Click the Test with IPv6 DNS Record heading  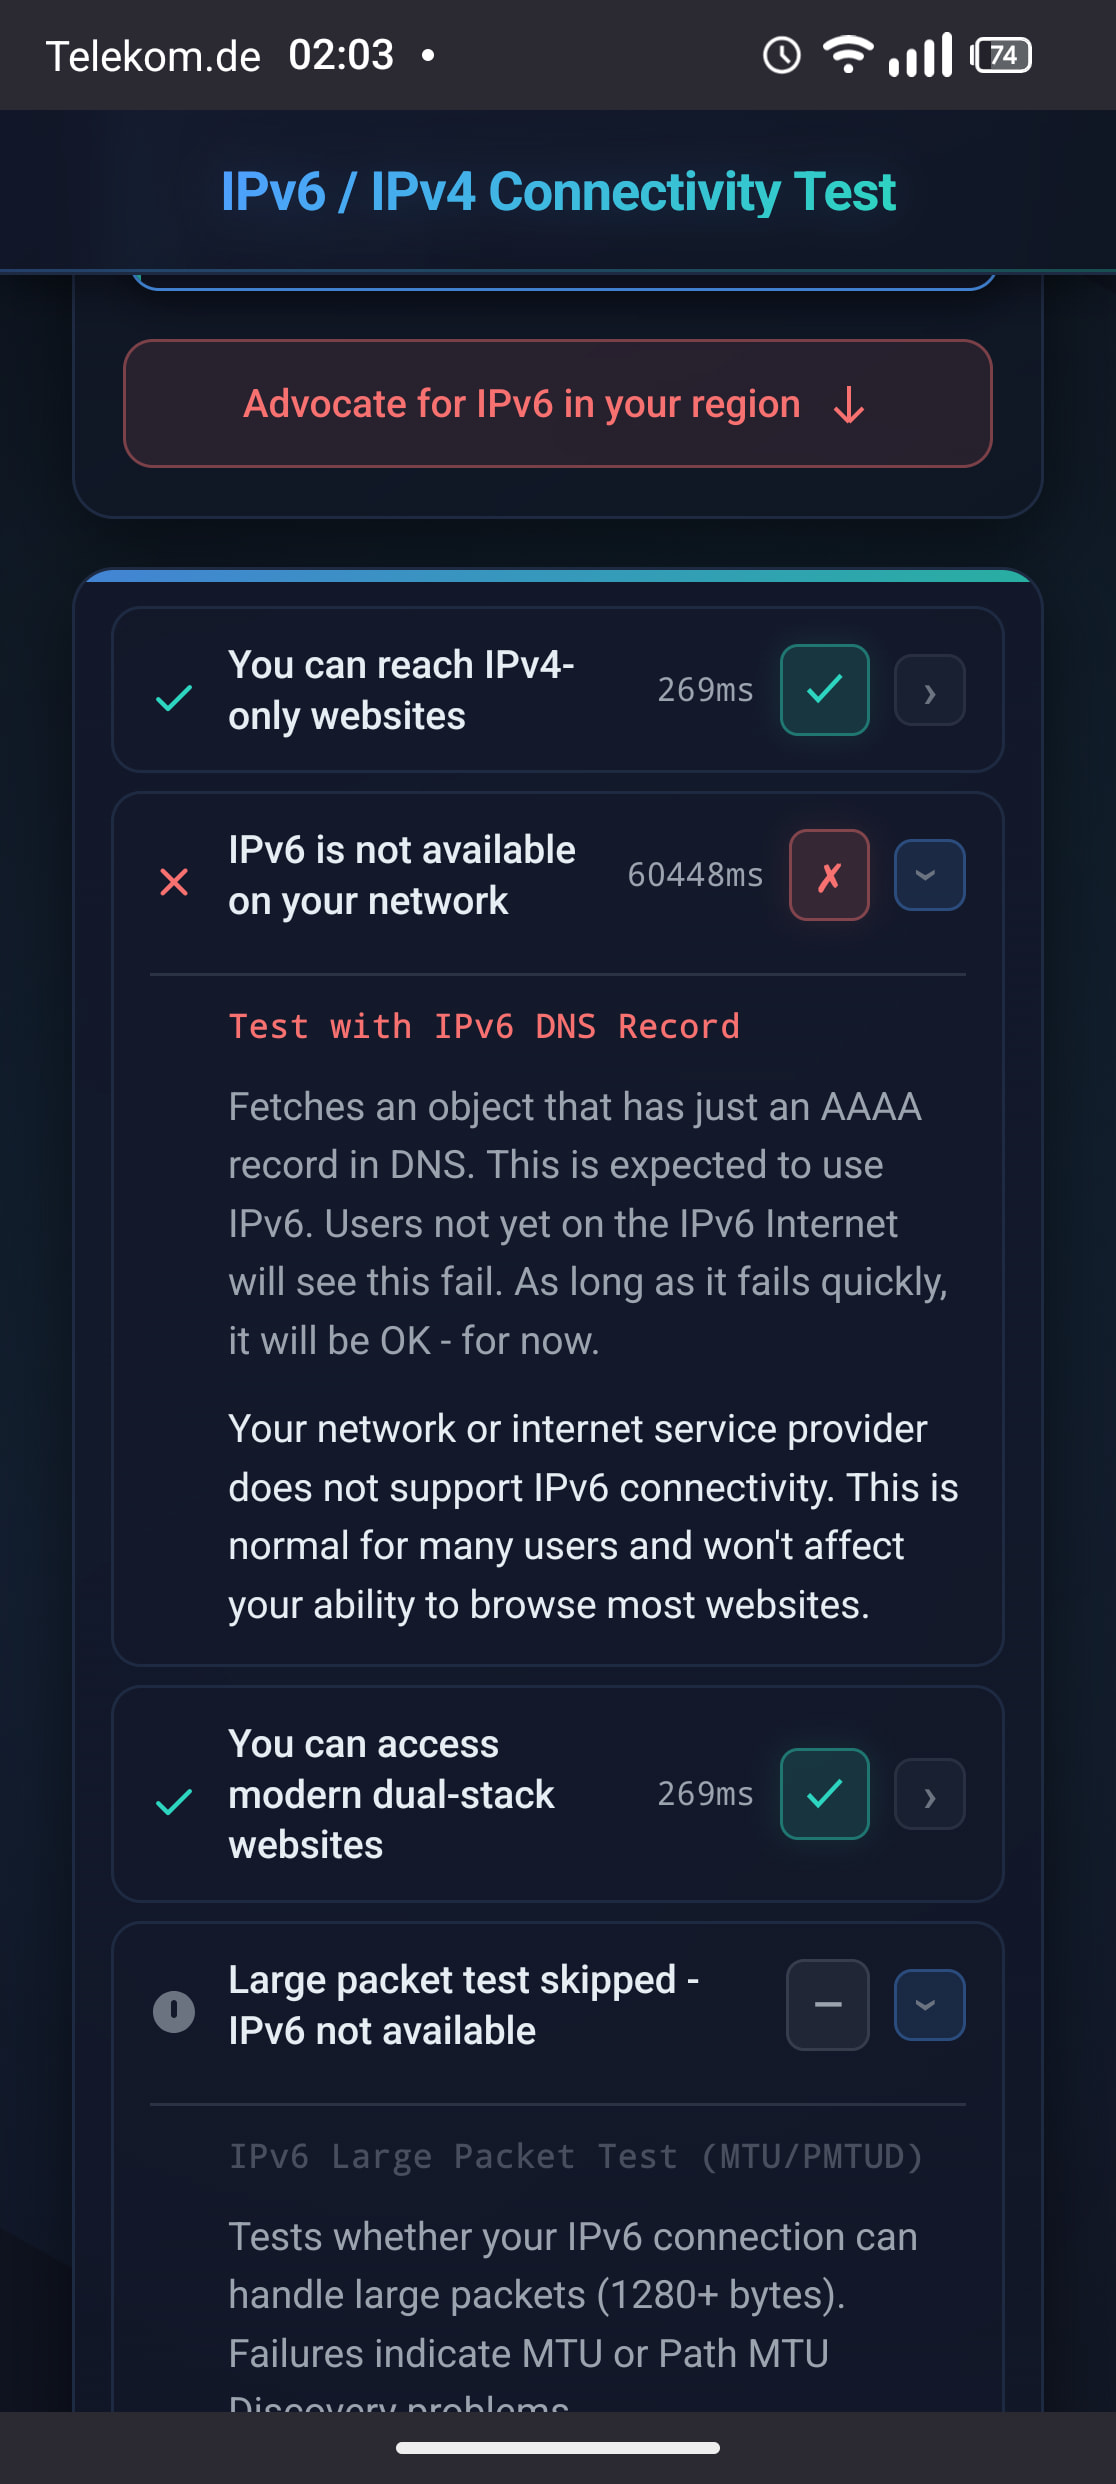click(x=484, y=1027)
